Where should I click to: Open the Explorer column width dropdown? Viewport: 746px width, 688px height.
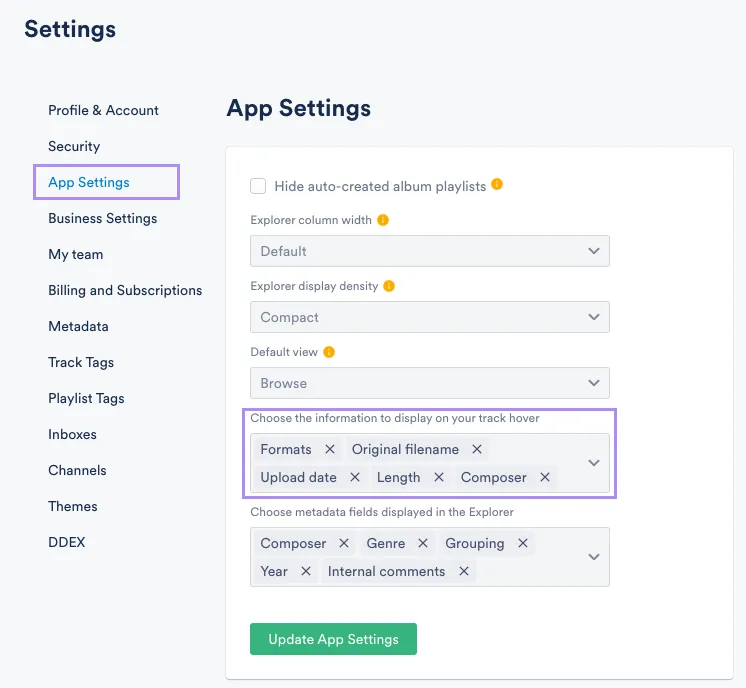pyautogui.click(x=429, y=251)
